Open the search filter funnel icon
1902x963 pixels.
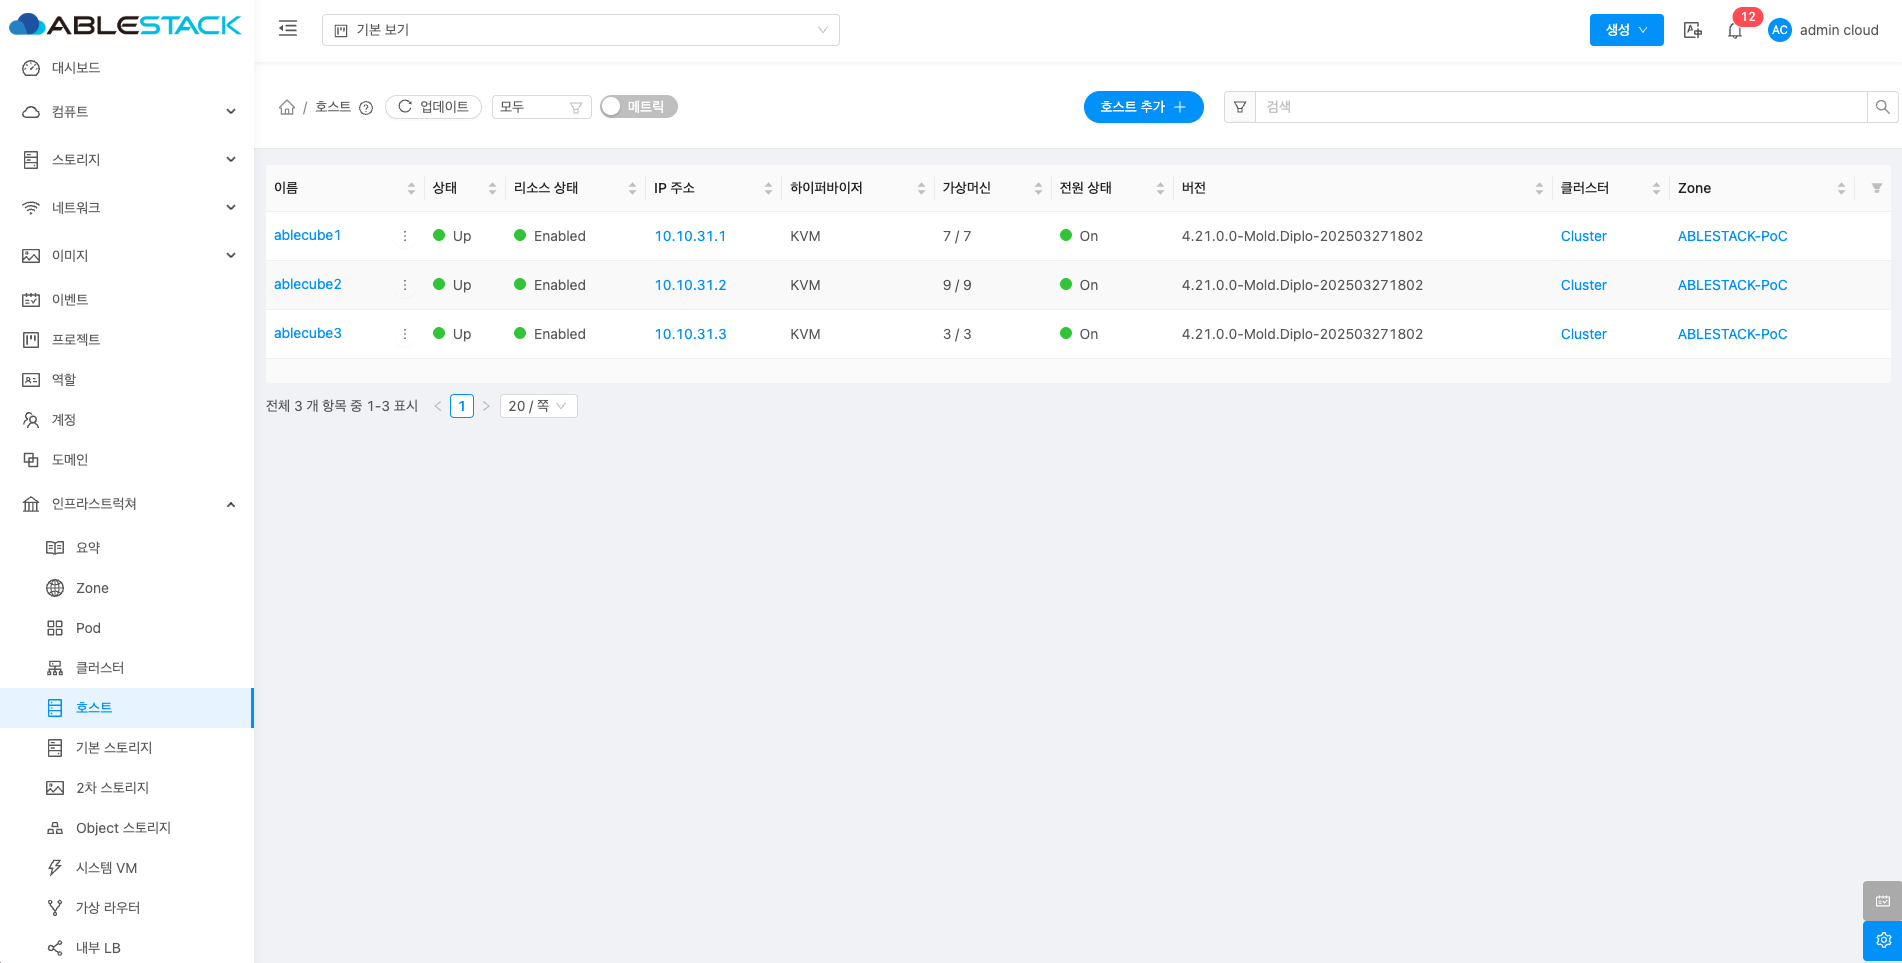[1240, 107]
